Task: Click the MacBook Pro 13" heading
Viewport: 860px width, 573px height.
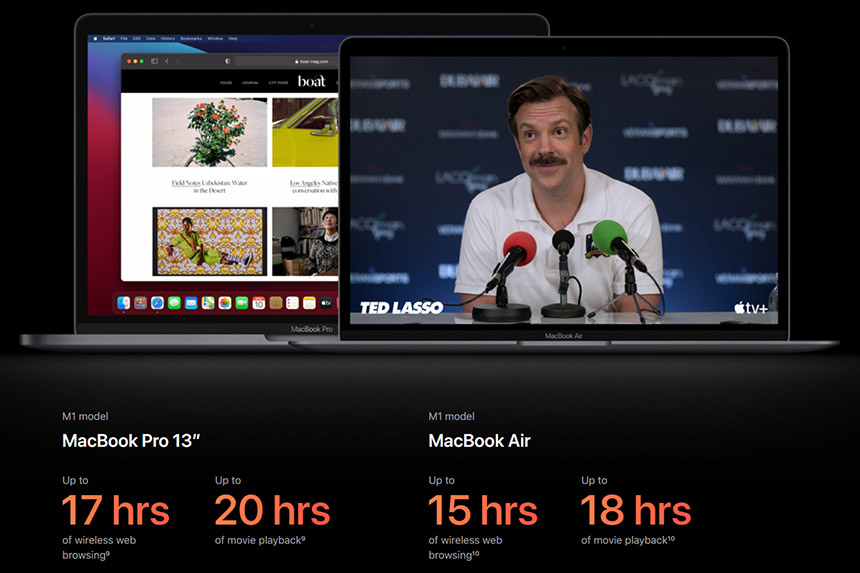Action: [x=131, y=440]
